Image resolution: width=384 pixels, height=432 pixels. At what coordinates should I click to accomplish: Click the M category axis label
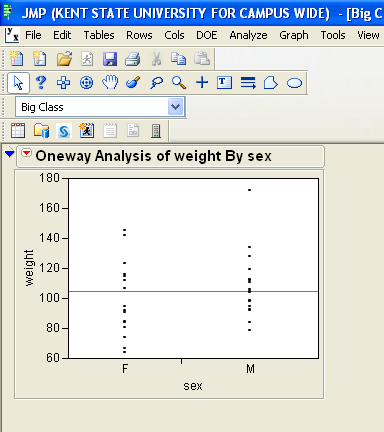pyautogui.click(x=250, y=369)
